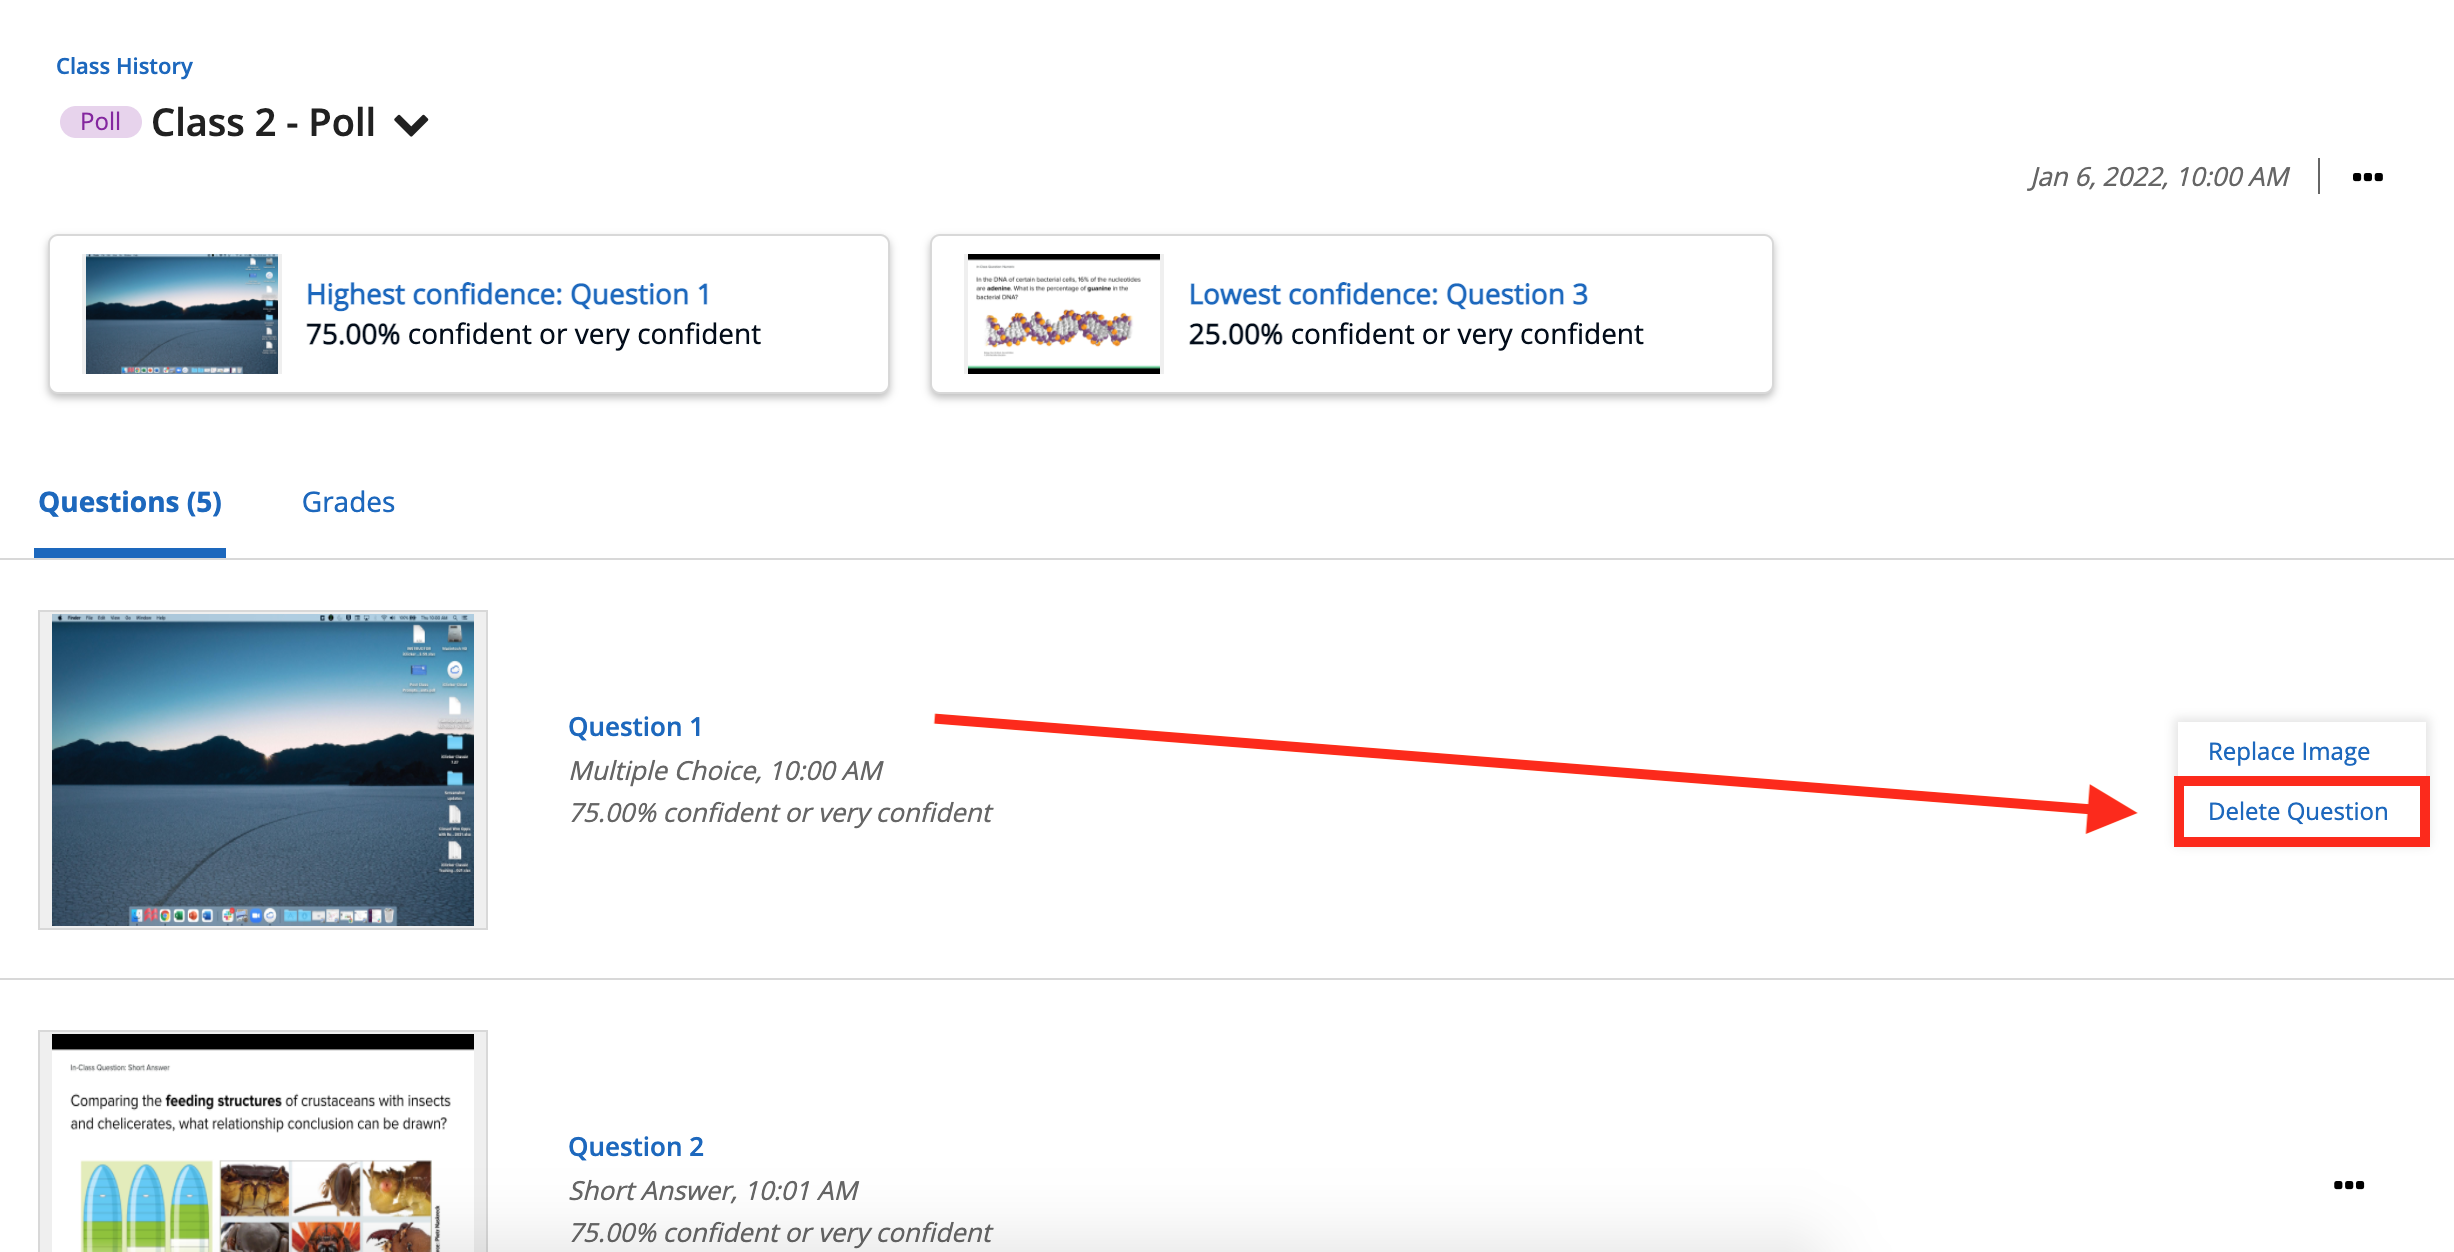Click the desert desktop thumbnail for Question 1
Screen dimensions: 2454x1252
coord(262,770)
